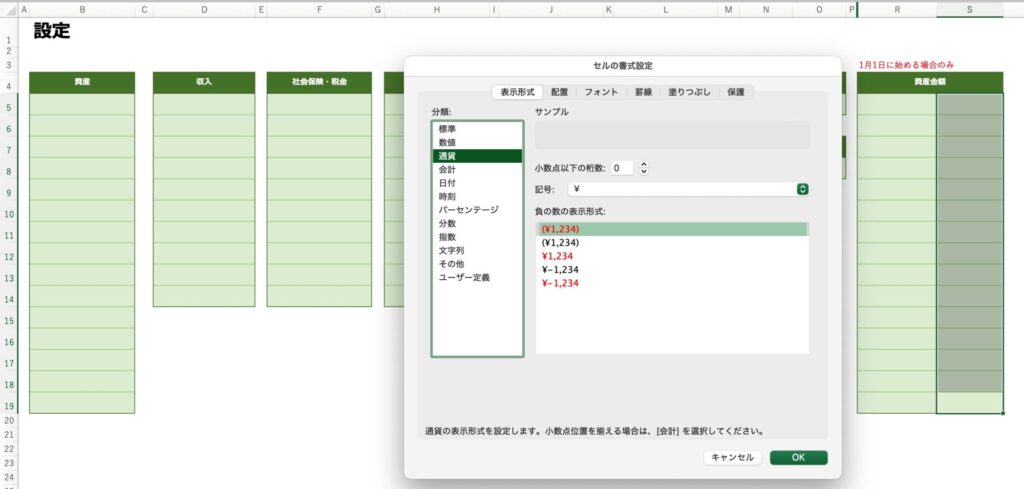Image resolution: width=1024 pixels, height=489 pixels.
Task: Select the 会計 category
Action: [x=447, y=170]
